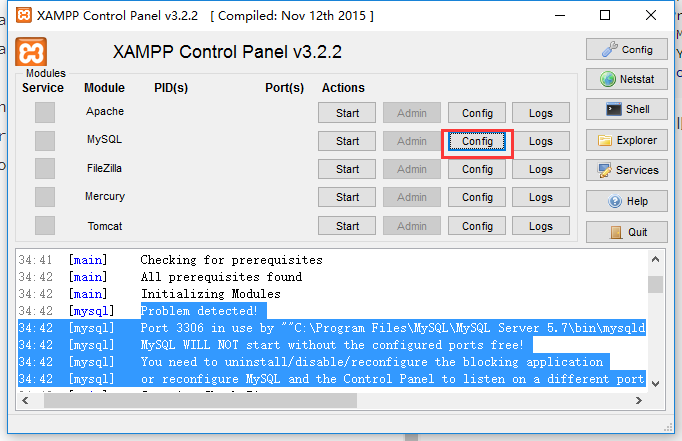This screenshot has height=441, width=682.
Task: Click the log scrollbar up arrow
Action: click(x=655, y=260)
